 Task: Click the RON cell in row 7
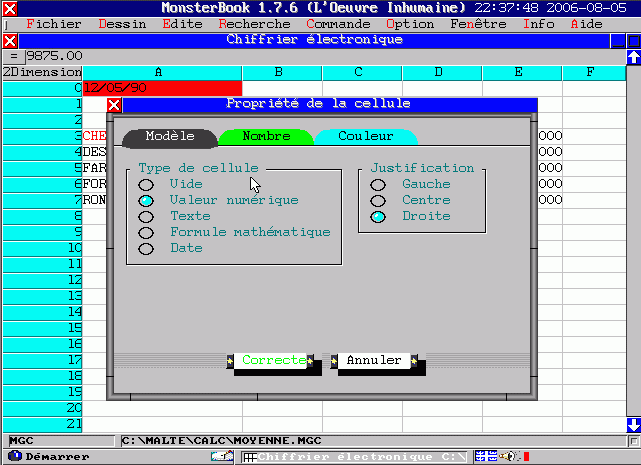pyautogui.click(x=94, y=200)
